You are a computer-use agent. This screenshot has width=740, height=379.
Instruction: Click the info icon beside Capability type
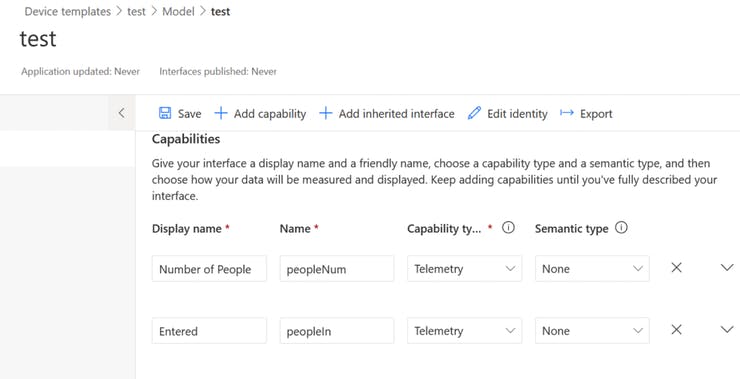point(508,227)
